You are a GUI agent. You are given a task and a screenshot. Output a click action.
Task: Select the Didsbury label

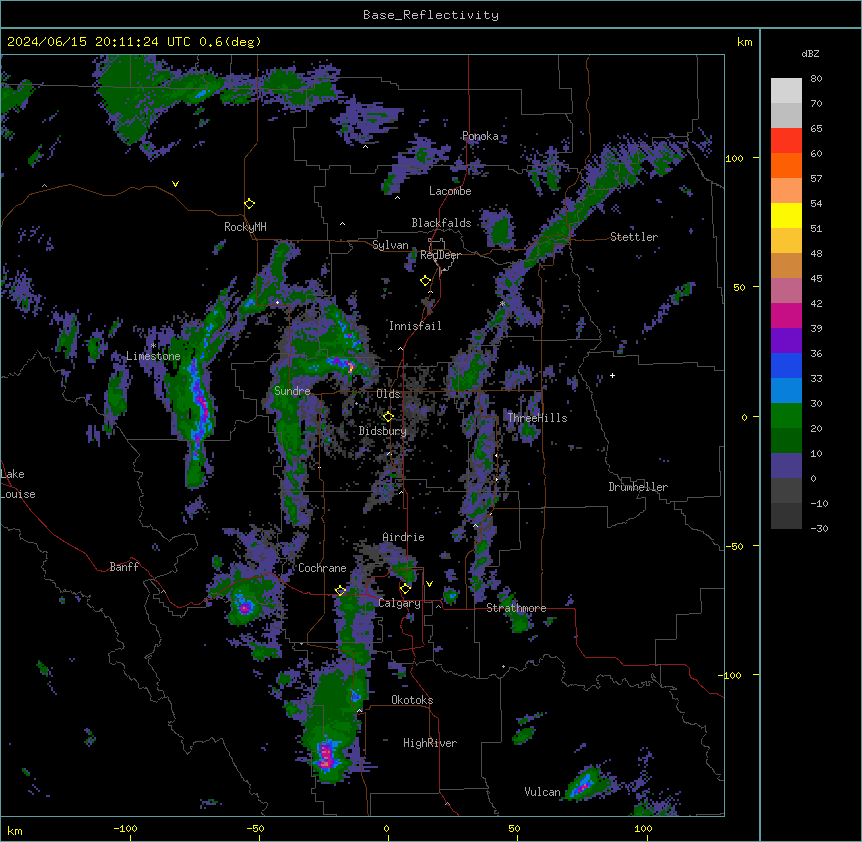coord(383,431)
